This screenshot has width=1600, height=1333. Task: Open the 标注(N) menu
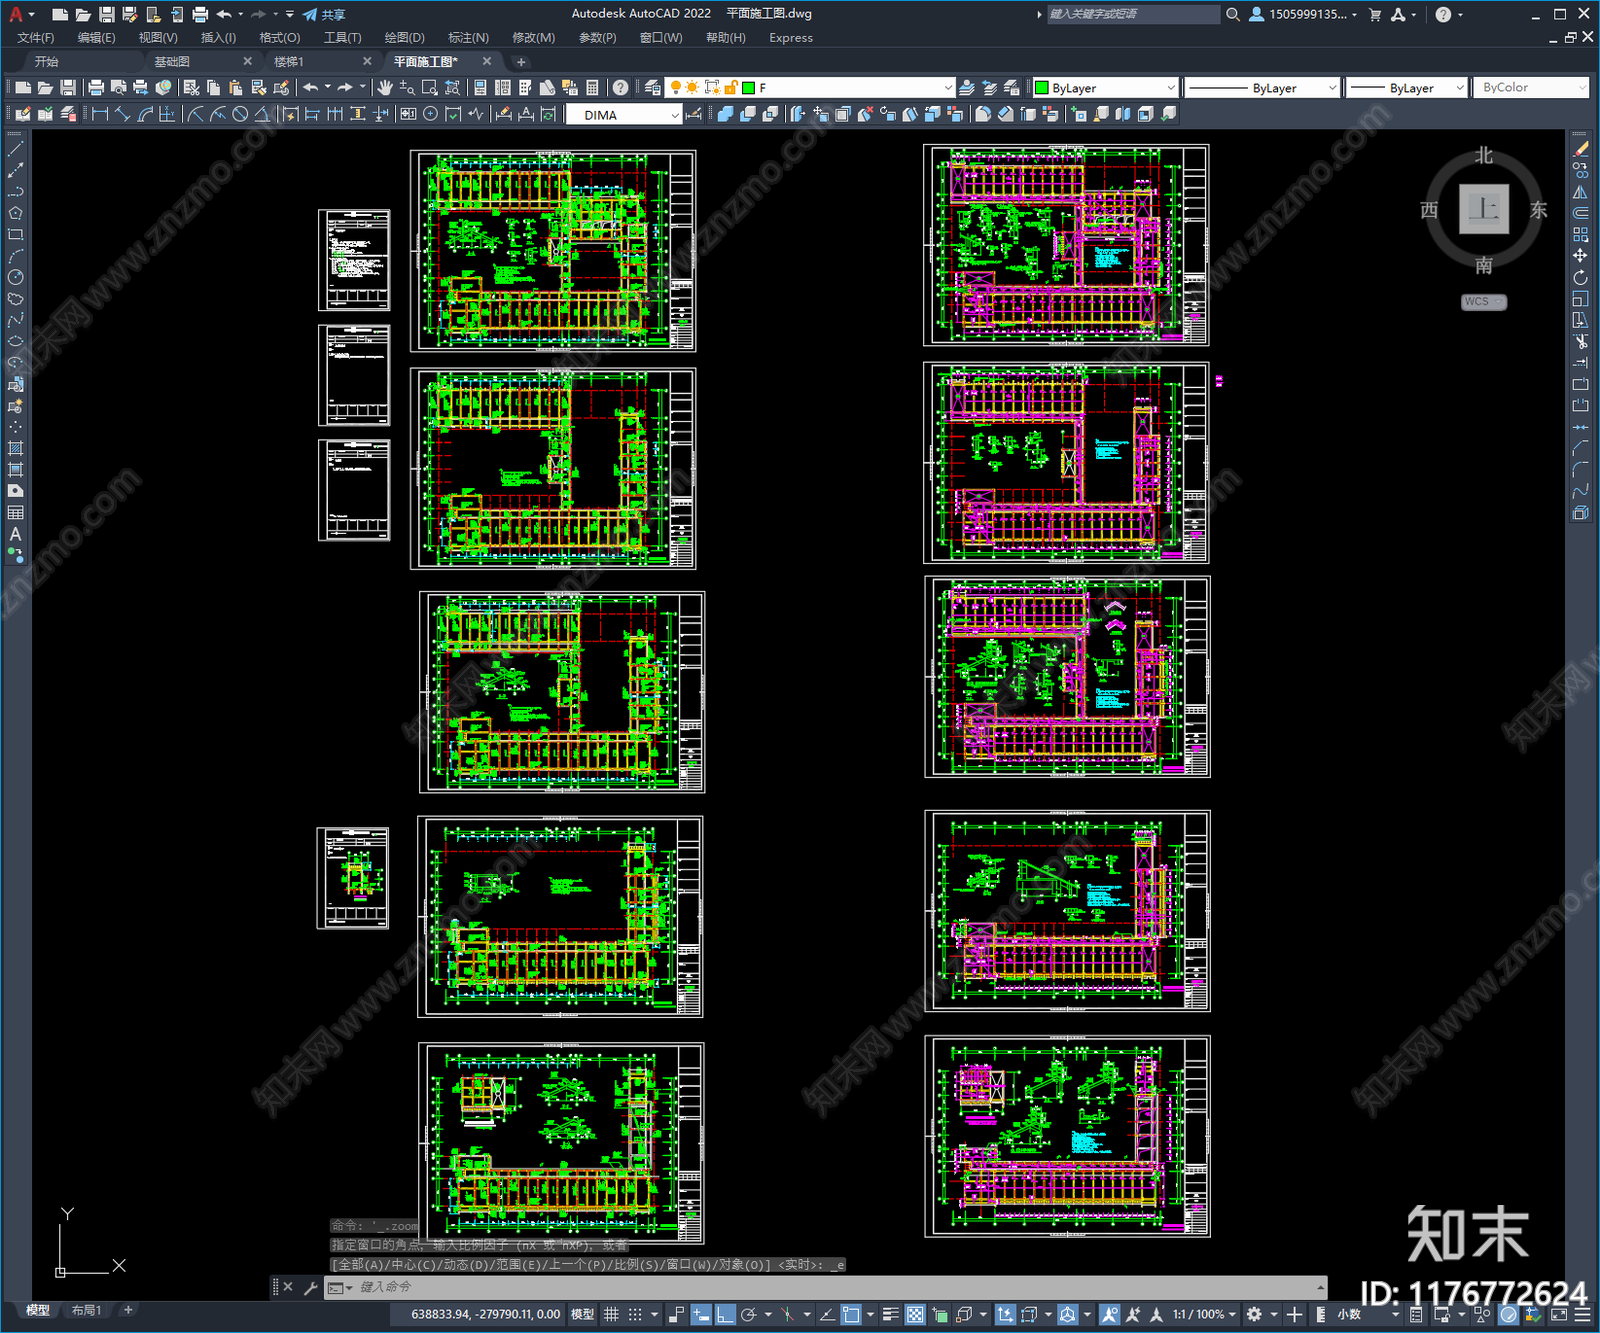(468, 38)
